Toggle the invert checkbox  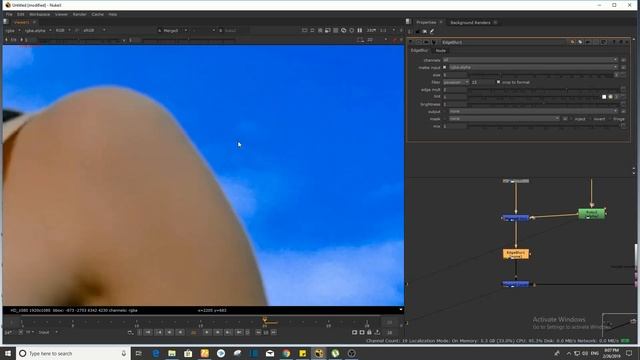click(x=591, y=119)
